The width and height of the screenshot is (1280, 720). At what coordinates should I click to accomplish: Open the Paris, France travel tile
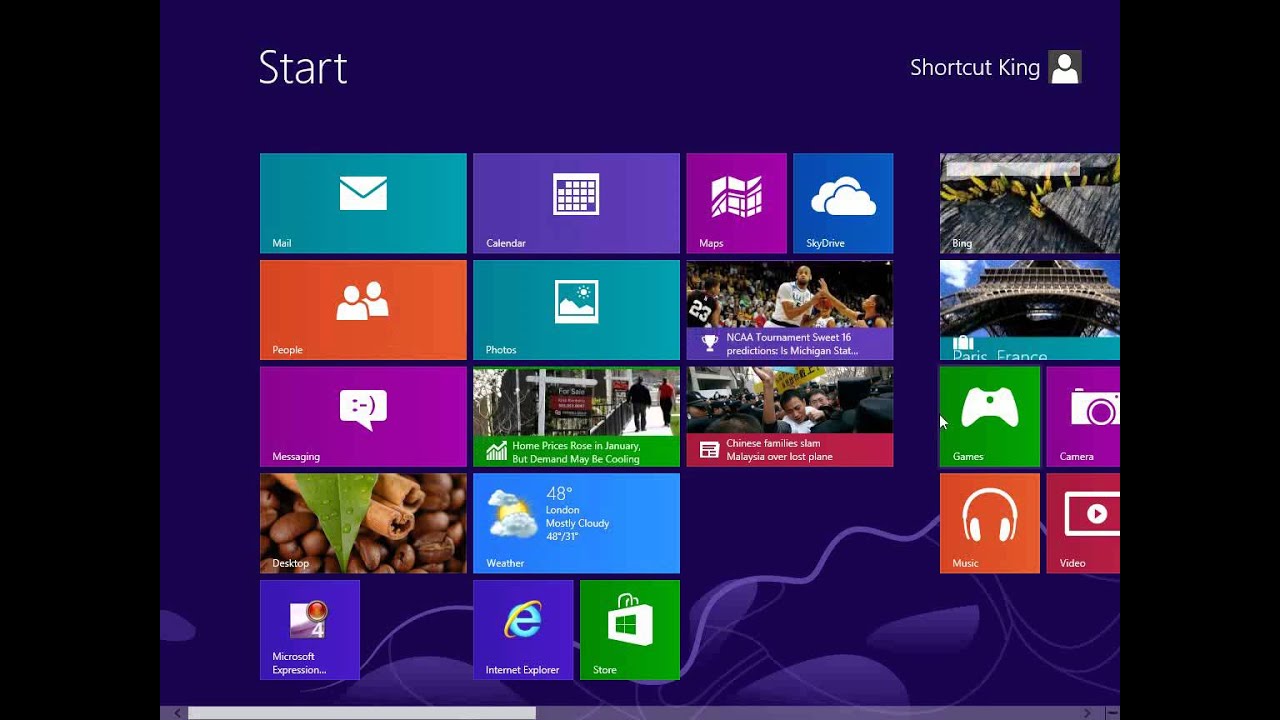pos(1030,310)
